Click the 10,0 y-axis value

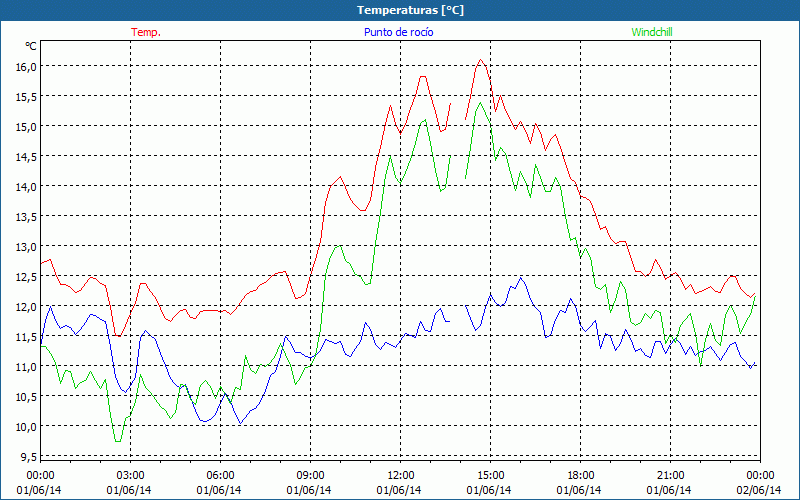tap(26, 427)
